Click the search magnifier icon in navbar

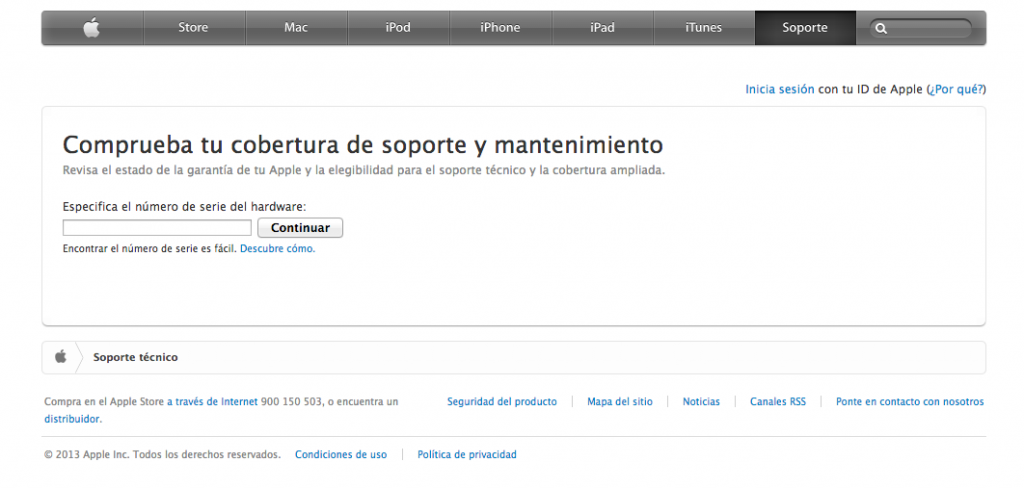(881, 28)
